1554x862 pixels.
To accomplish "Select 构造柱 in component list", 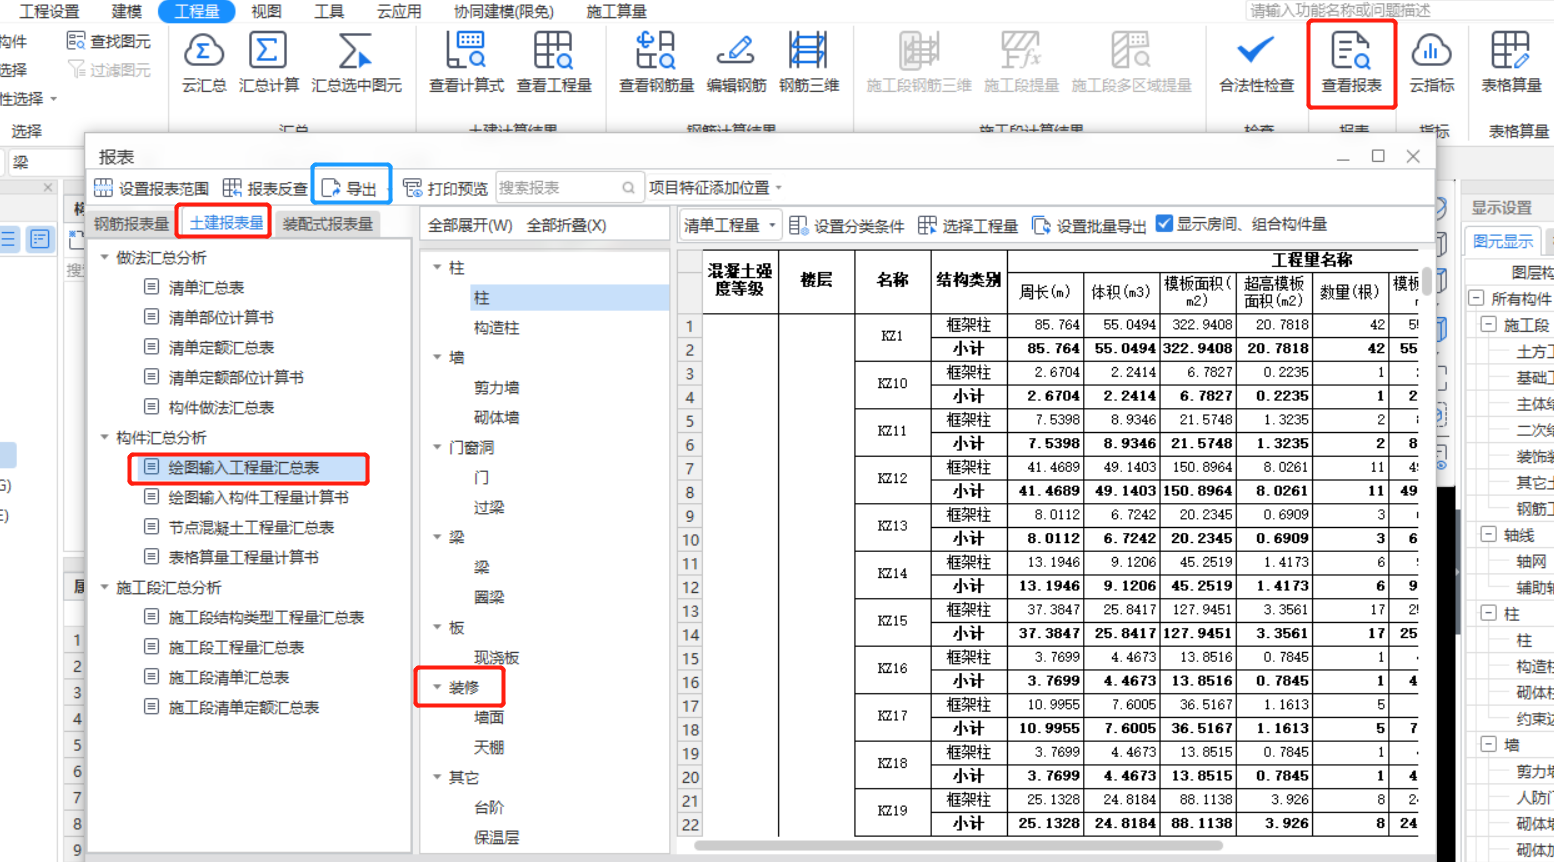I will tap(497, 328).
